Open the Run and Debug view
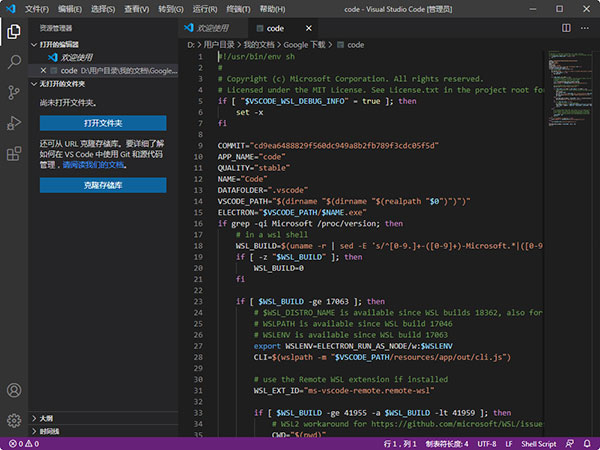This screenshot has width=600, height=450. tap(14, 123)
